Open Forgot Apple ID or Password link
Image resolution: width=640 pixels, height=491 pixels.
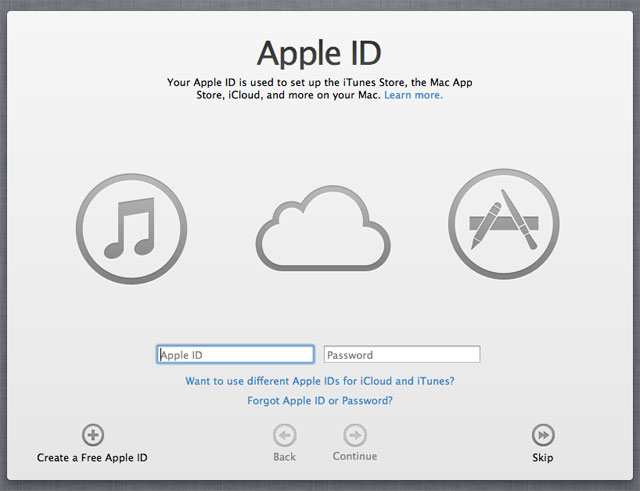(320, 400)
